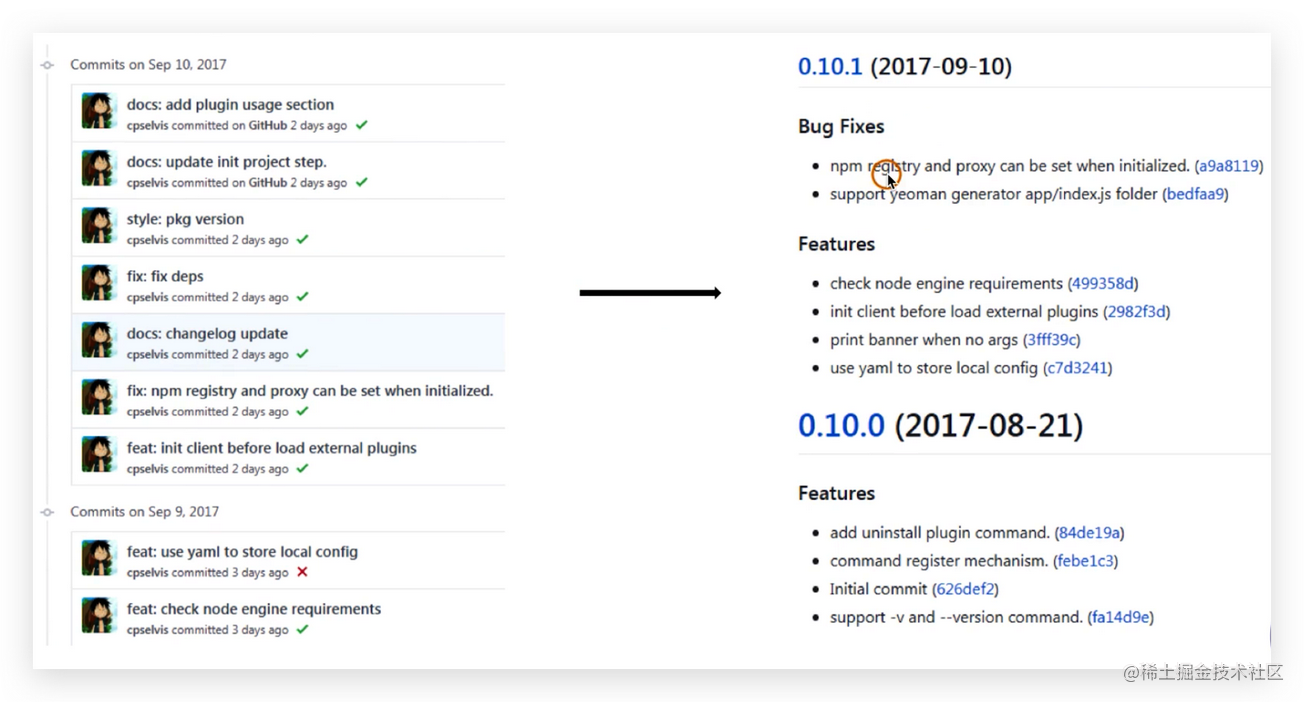Open commit hash fa14d9e
Screen dimensions: 1304x702
[x=1121, y=618]
